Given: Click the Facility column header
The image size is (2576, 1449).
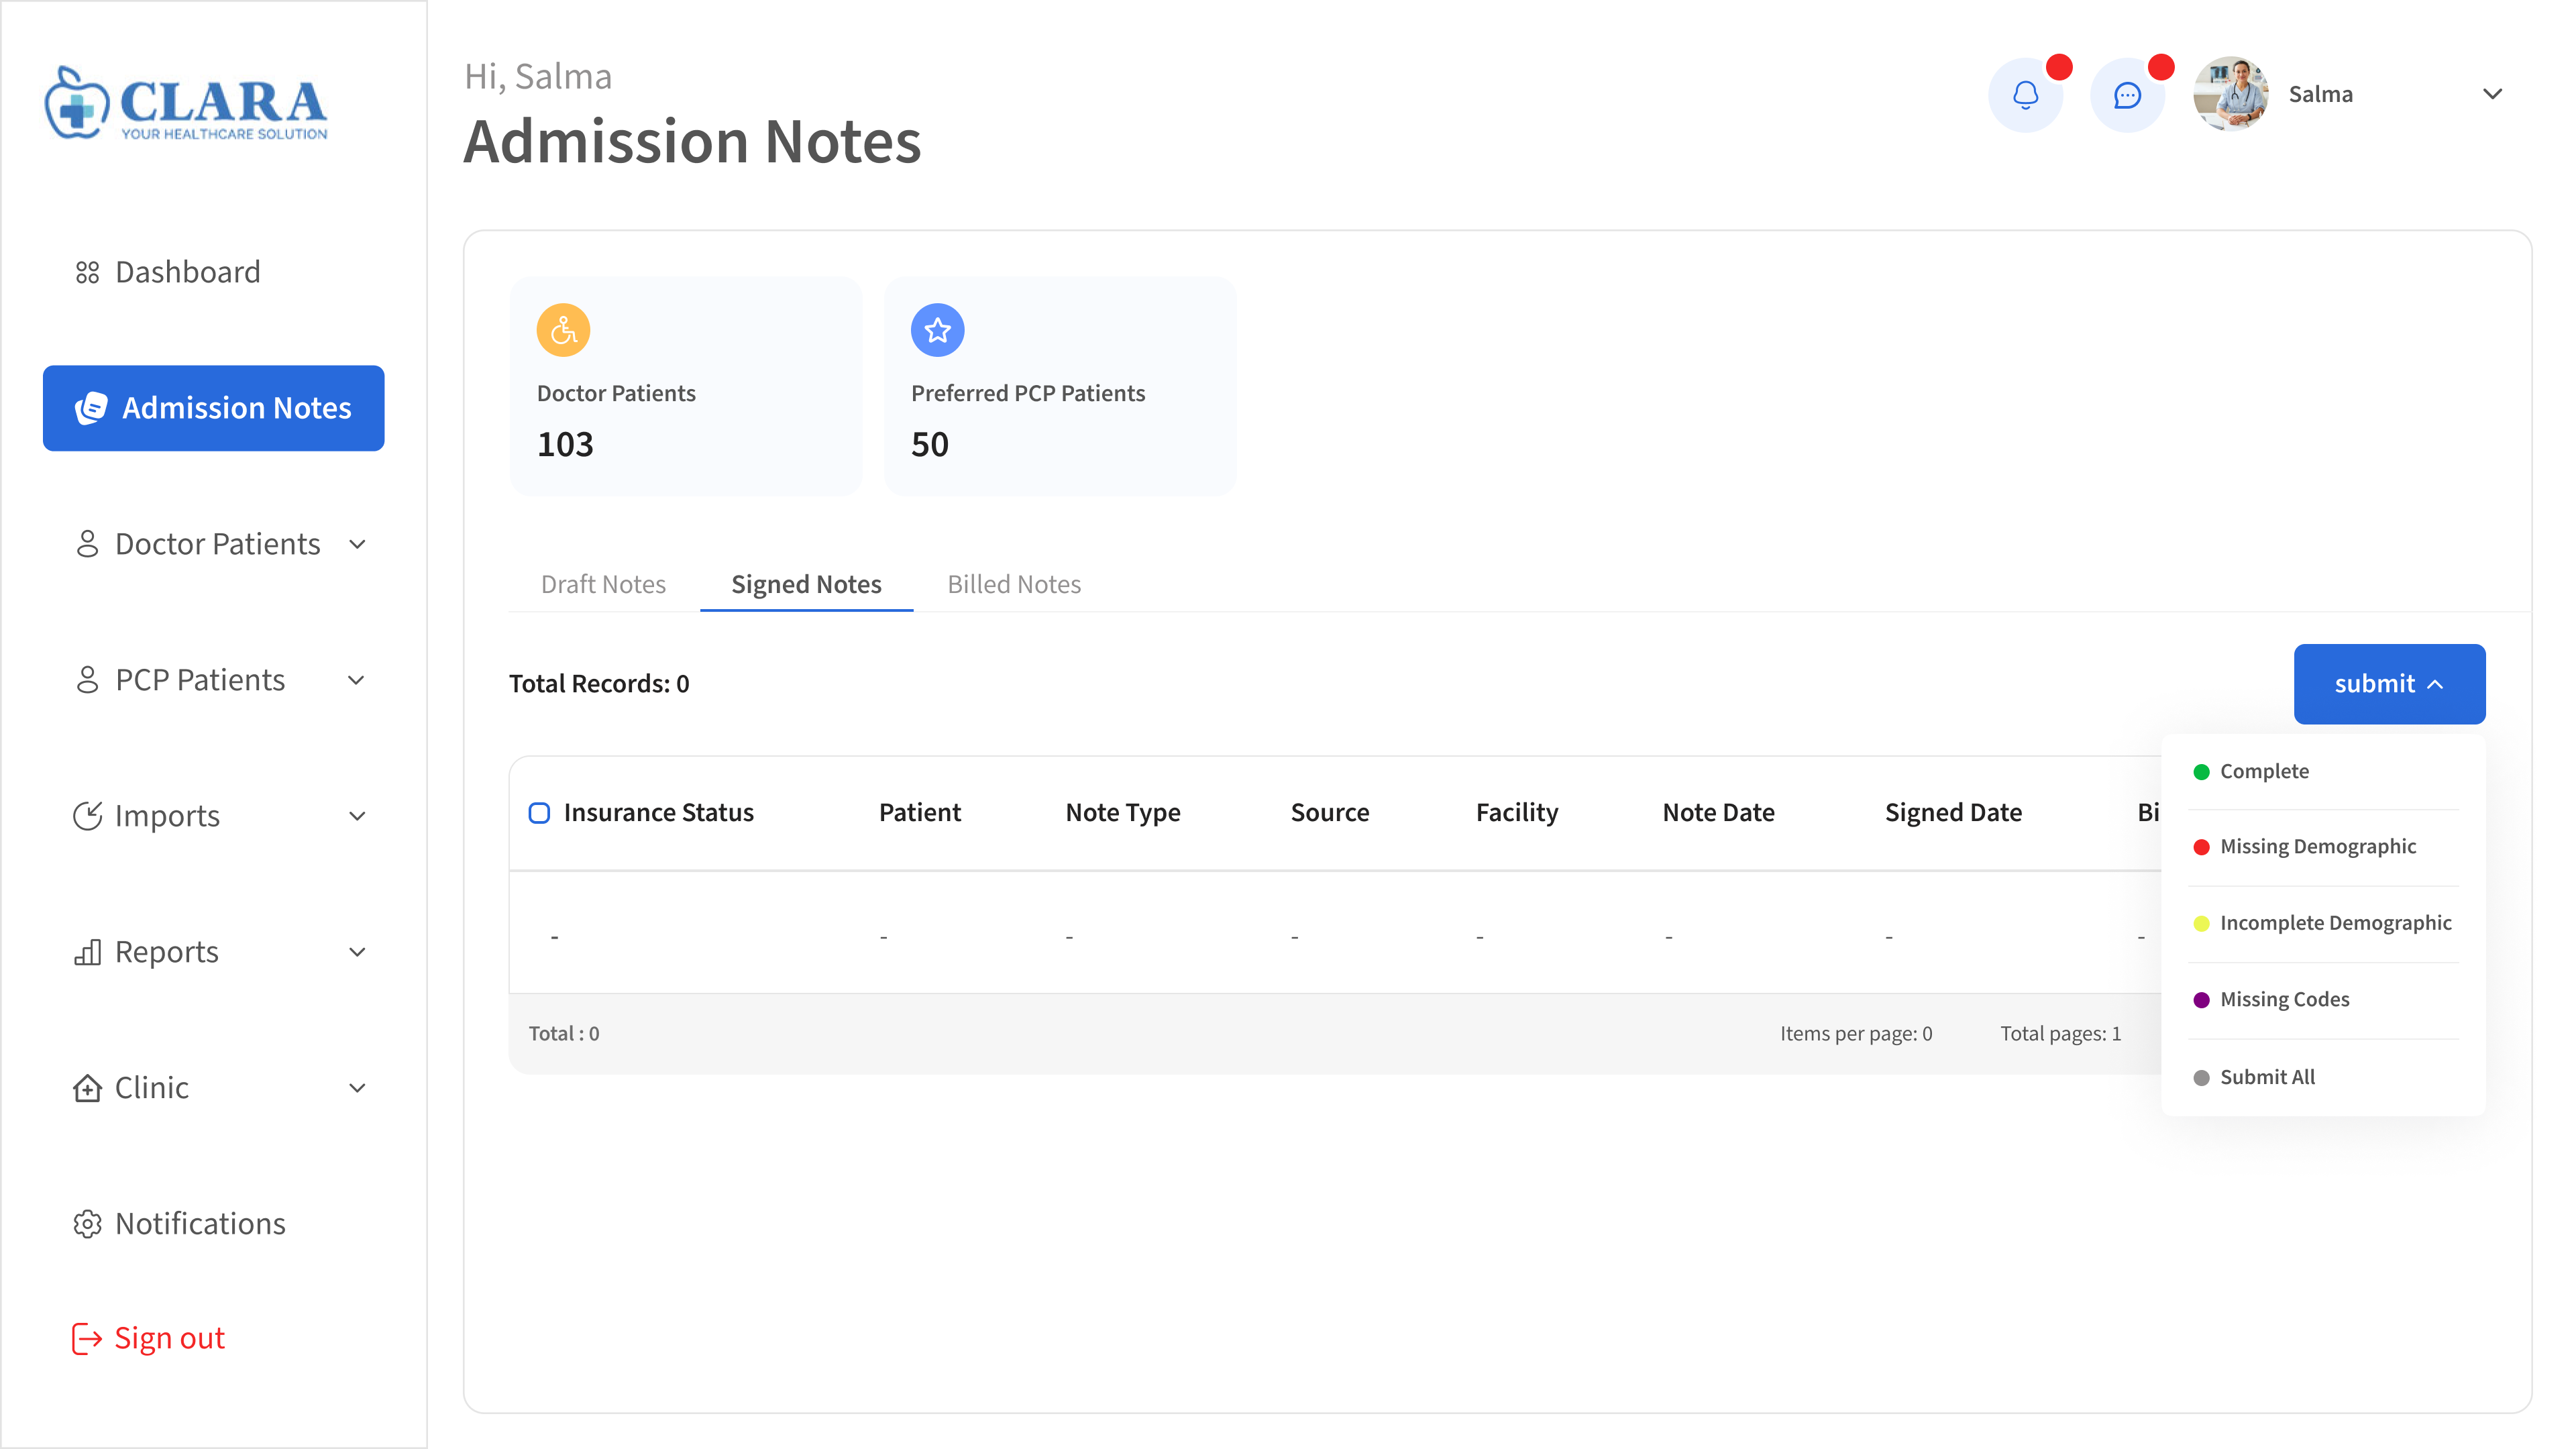Looking at the screenshot, I should pyautogui.click(x=1516, y=813).
